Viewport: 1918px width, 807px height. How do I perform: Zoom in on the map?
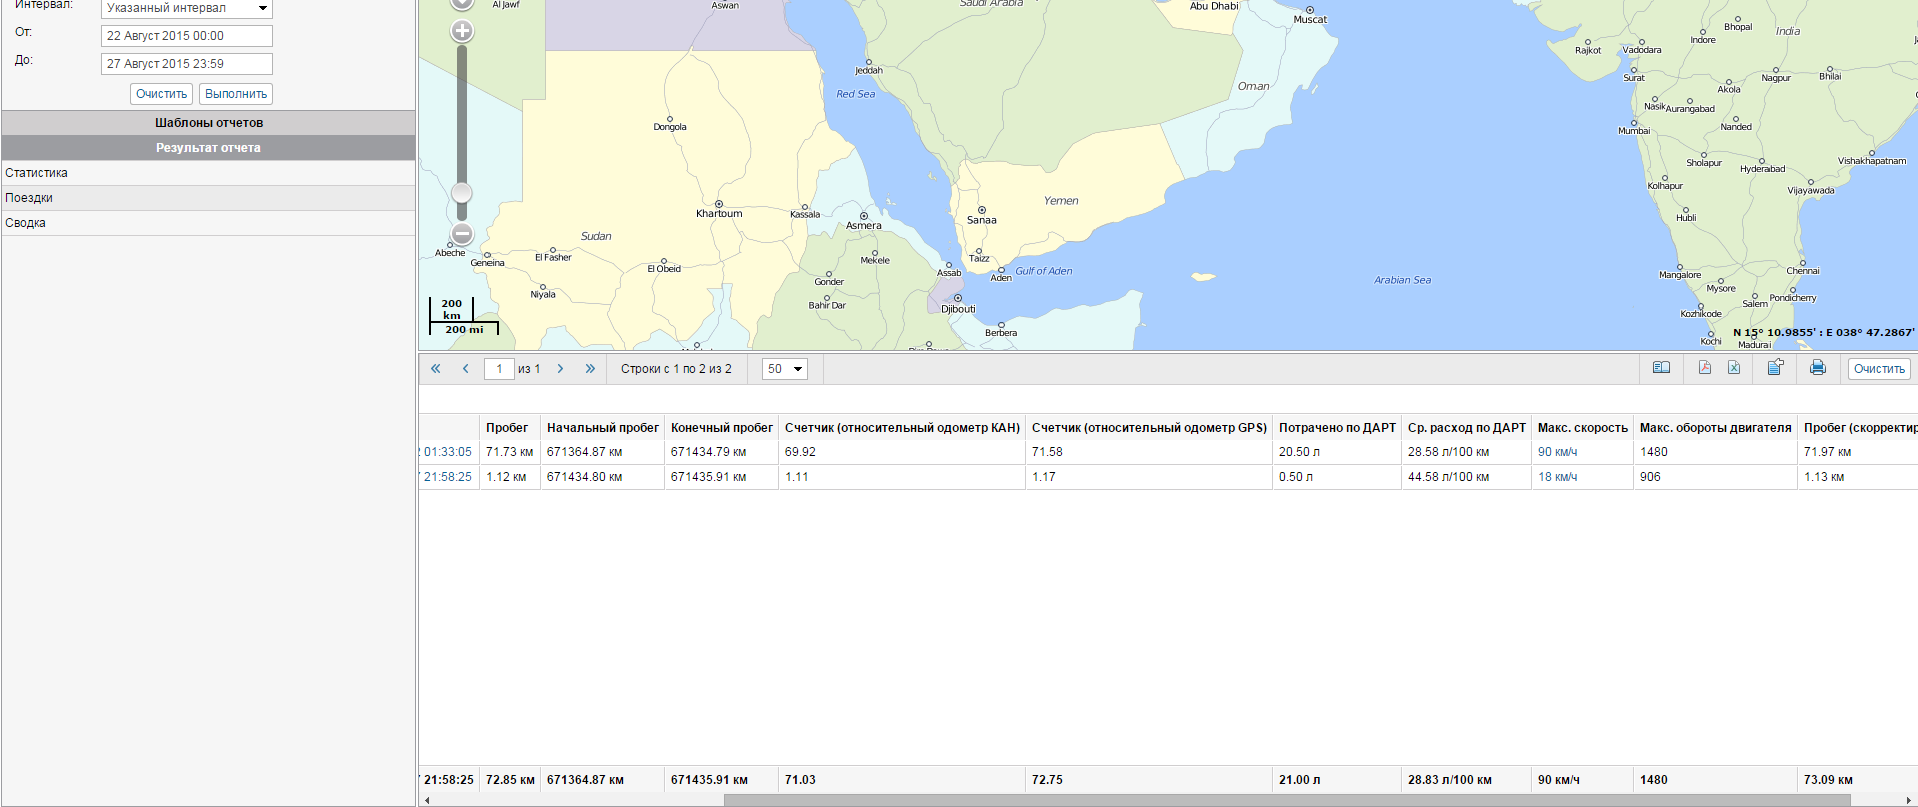click(462, 31)
